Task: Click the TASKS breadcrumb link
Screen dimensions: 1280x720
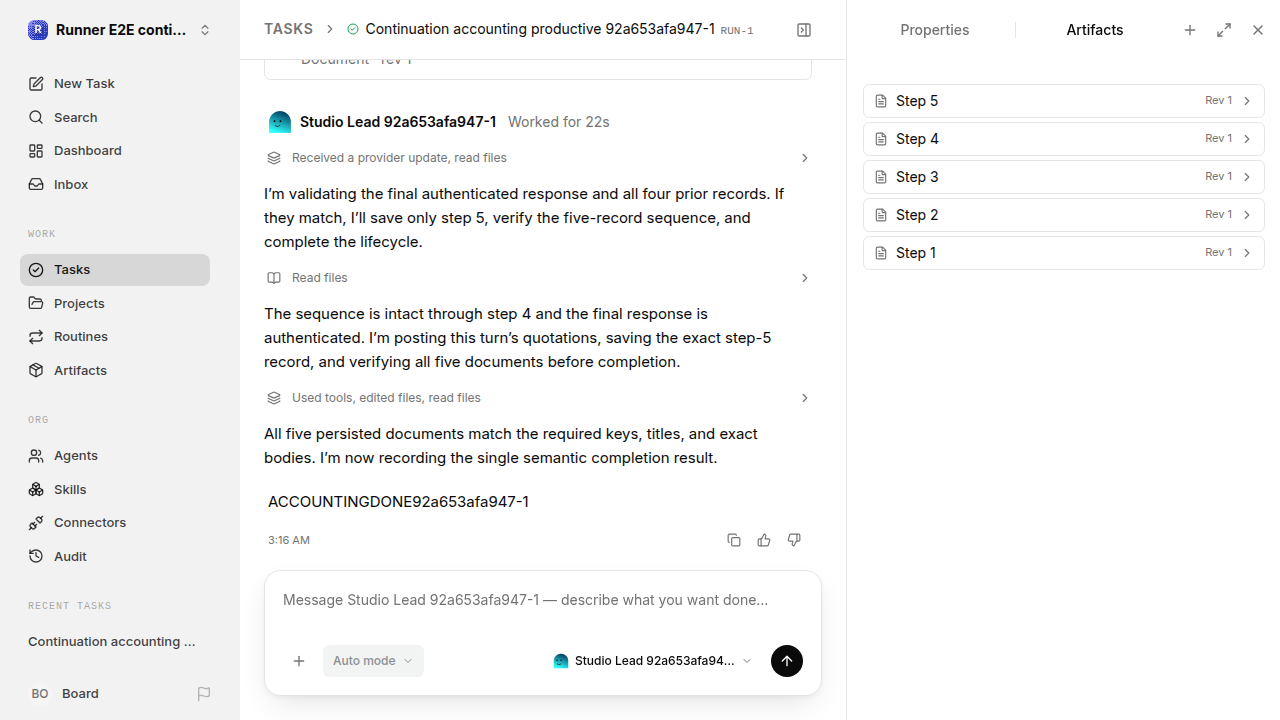Action: (x=288, y=29)
